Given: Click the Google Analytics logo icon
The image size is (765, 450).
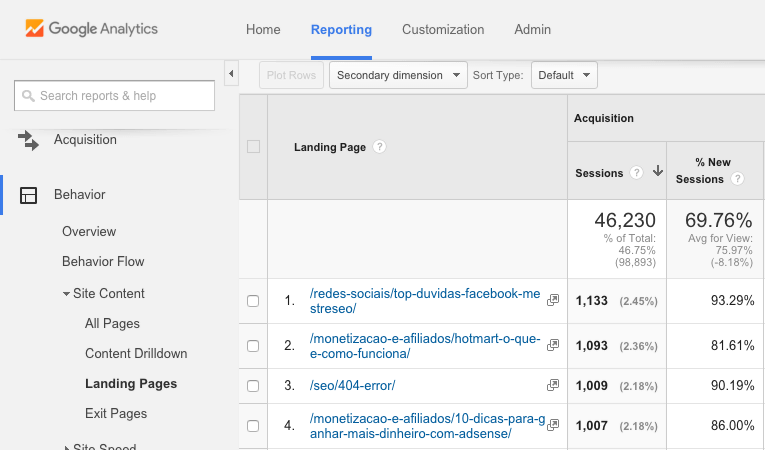Looking at the screenshot, I should click(x=35, y=29).
